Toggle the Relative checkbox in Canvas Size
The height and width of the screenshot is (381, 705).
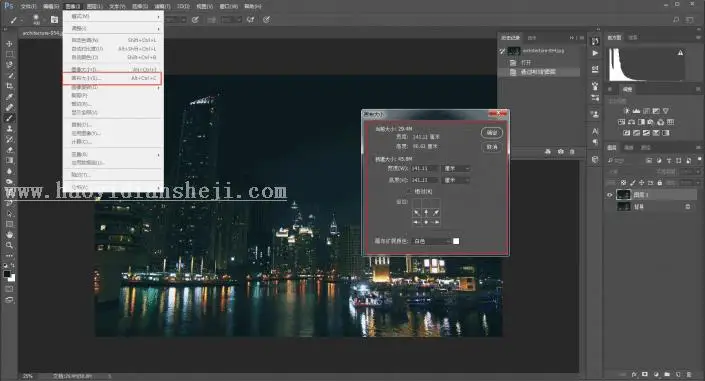[408, 192]
